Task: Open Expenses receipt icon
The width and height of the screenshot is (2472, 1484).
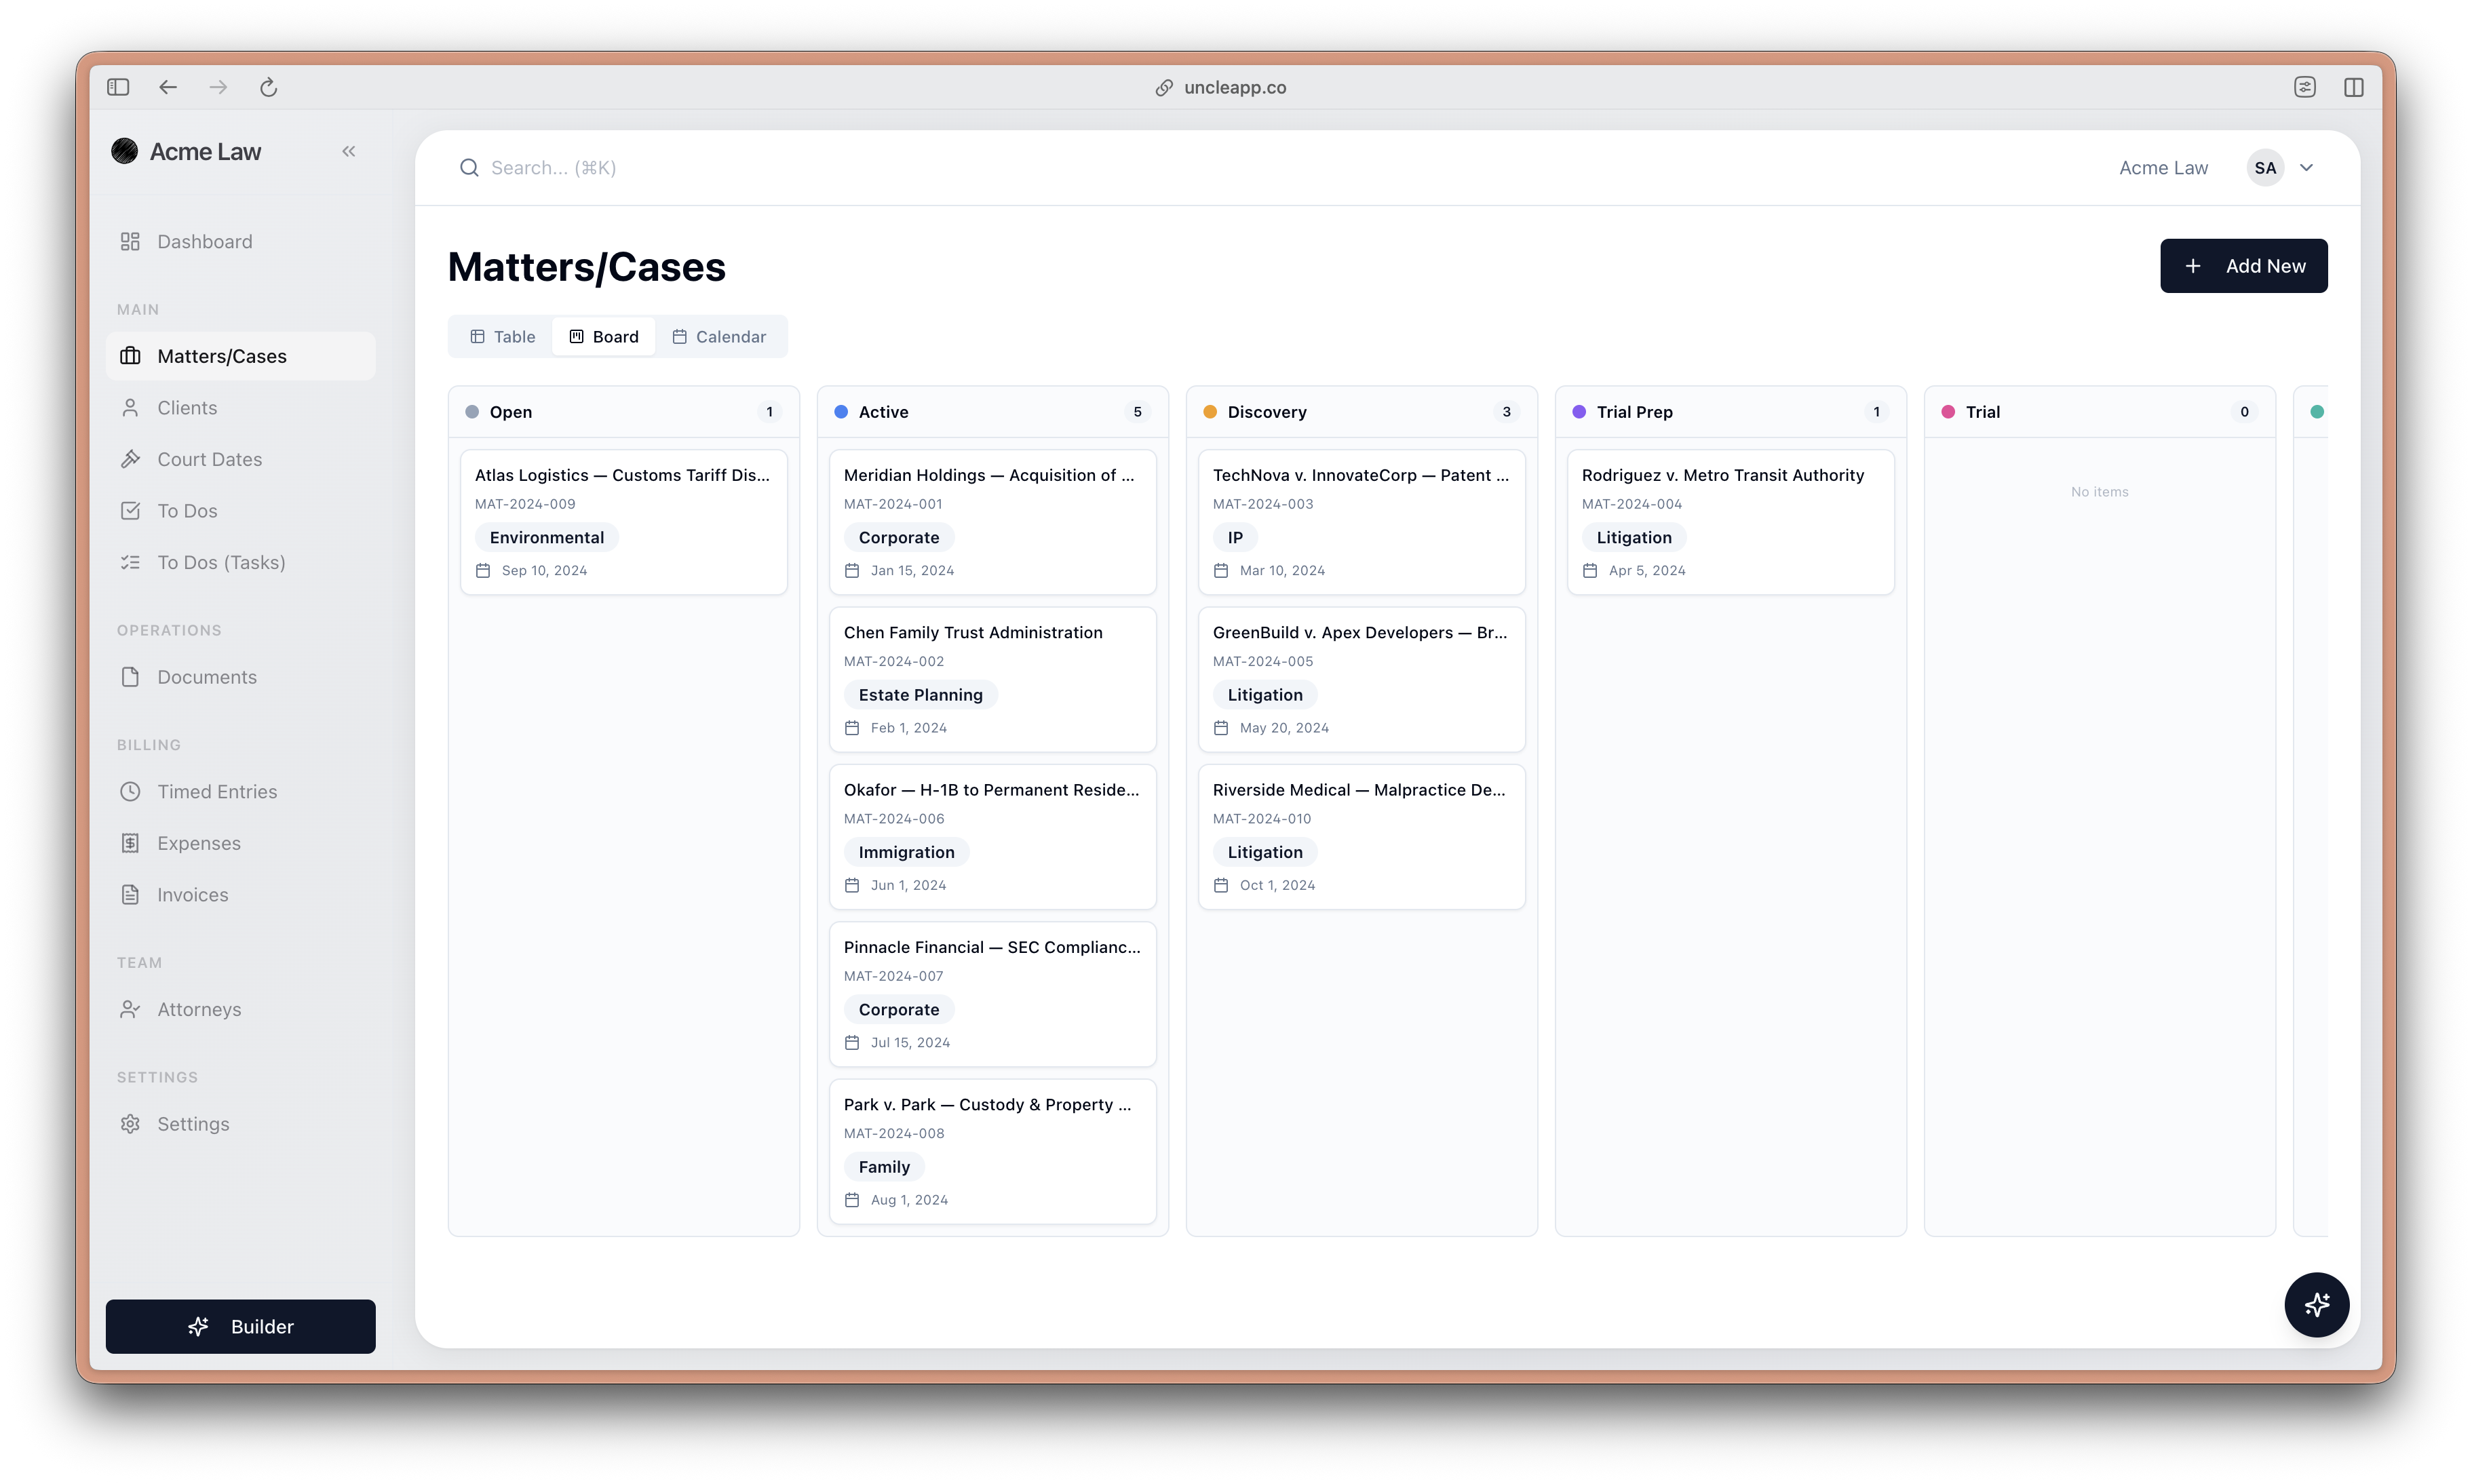Action: pyautogui.click(x=130, y=844)
